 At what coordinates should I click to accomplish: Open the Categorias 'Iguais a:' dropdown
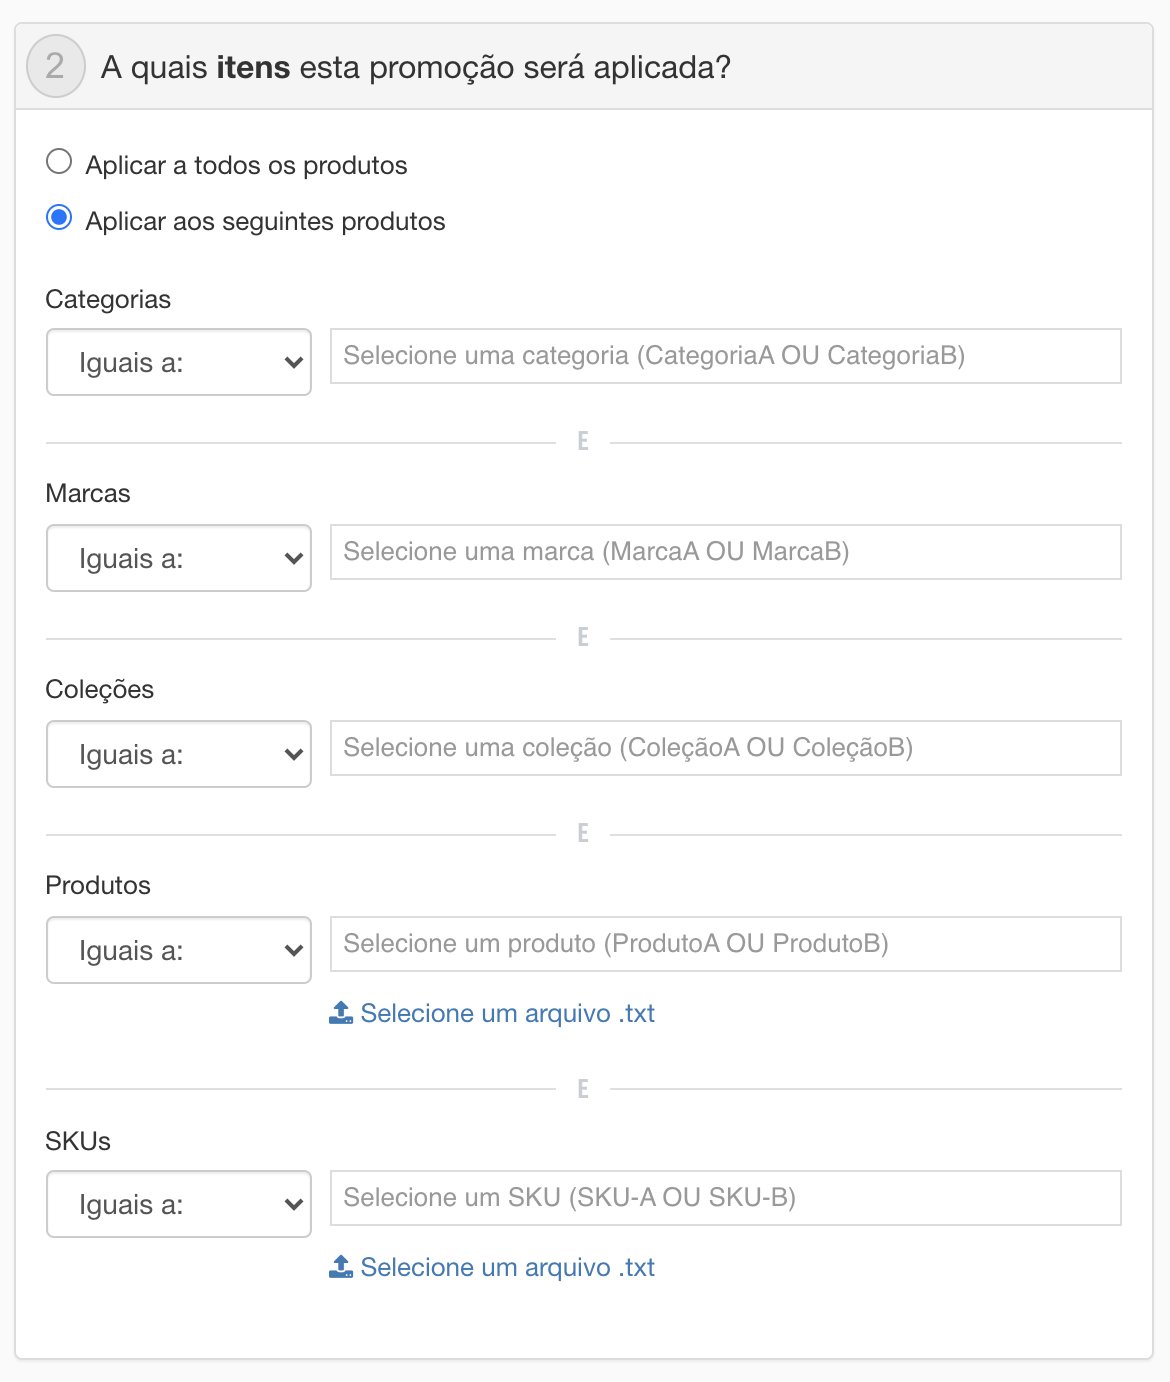179,362
